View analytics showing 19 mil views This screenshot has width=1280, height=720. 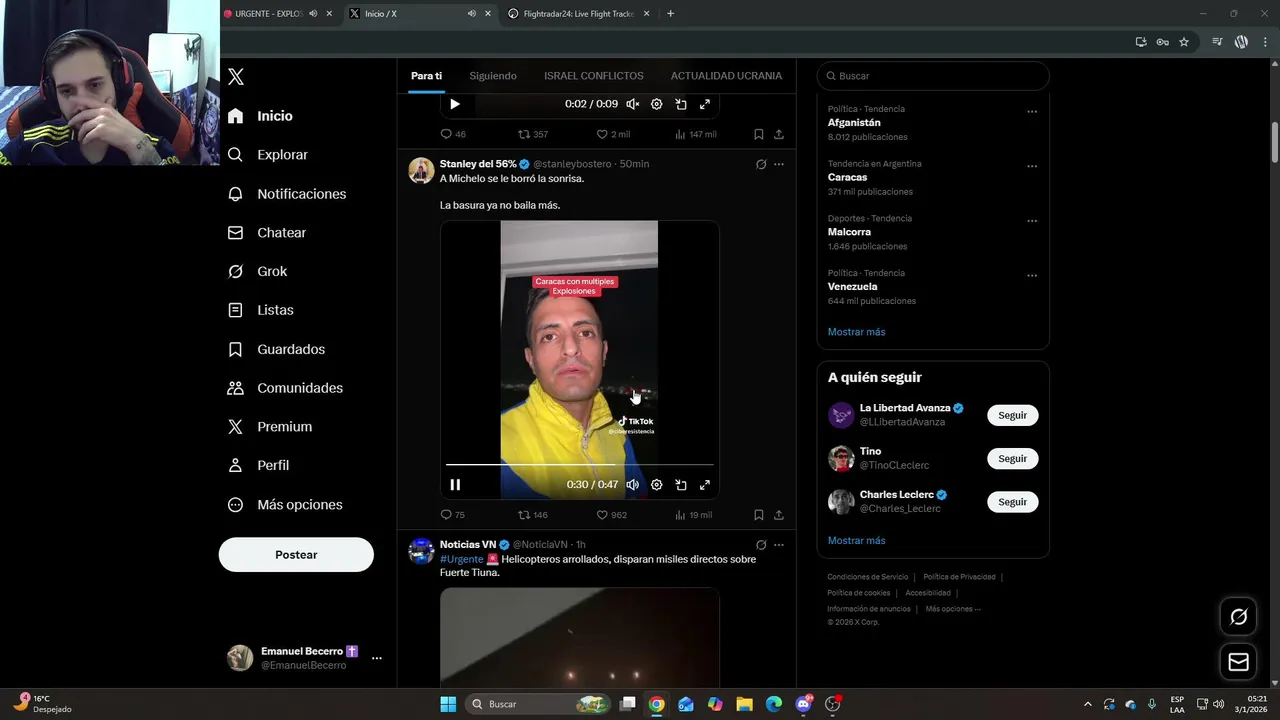(x=694, y=515)
